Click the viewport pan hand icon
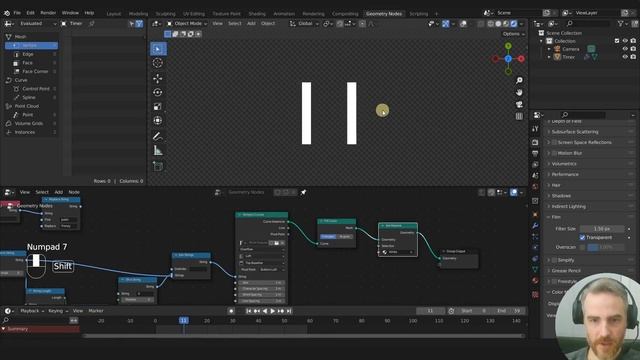 point(519,92)
